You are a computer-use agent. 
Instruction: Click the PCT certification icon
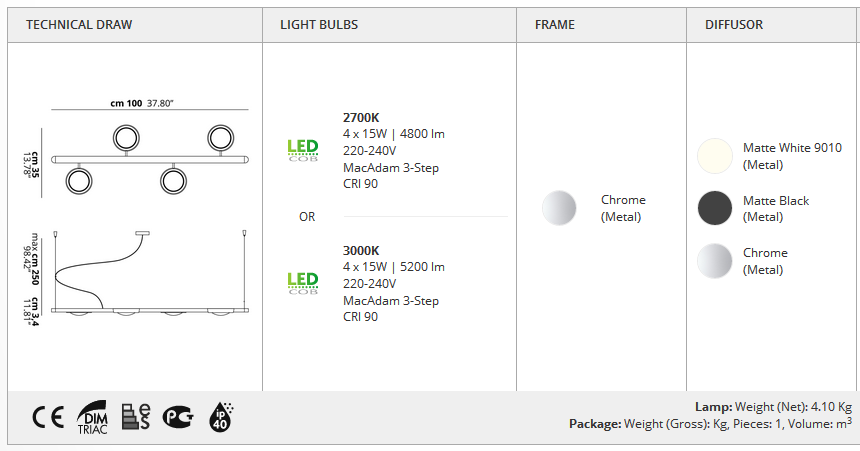[x=178, y=418]
